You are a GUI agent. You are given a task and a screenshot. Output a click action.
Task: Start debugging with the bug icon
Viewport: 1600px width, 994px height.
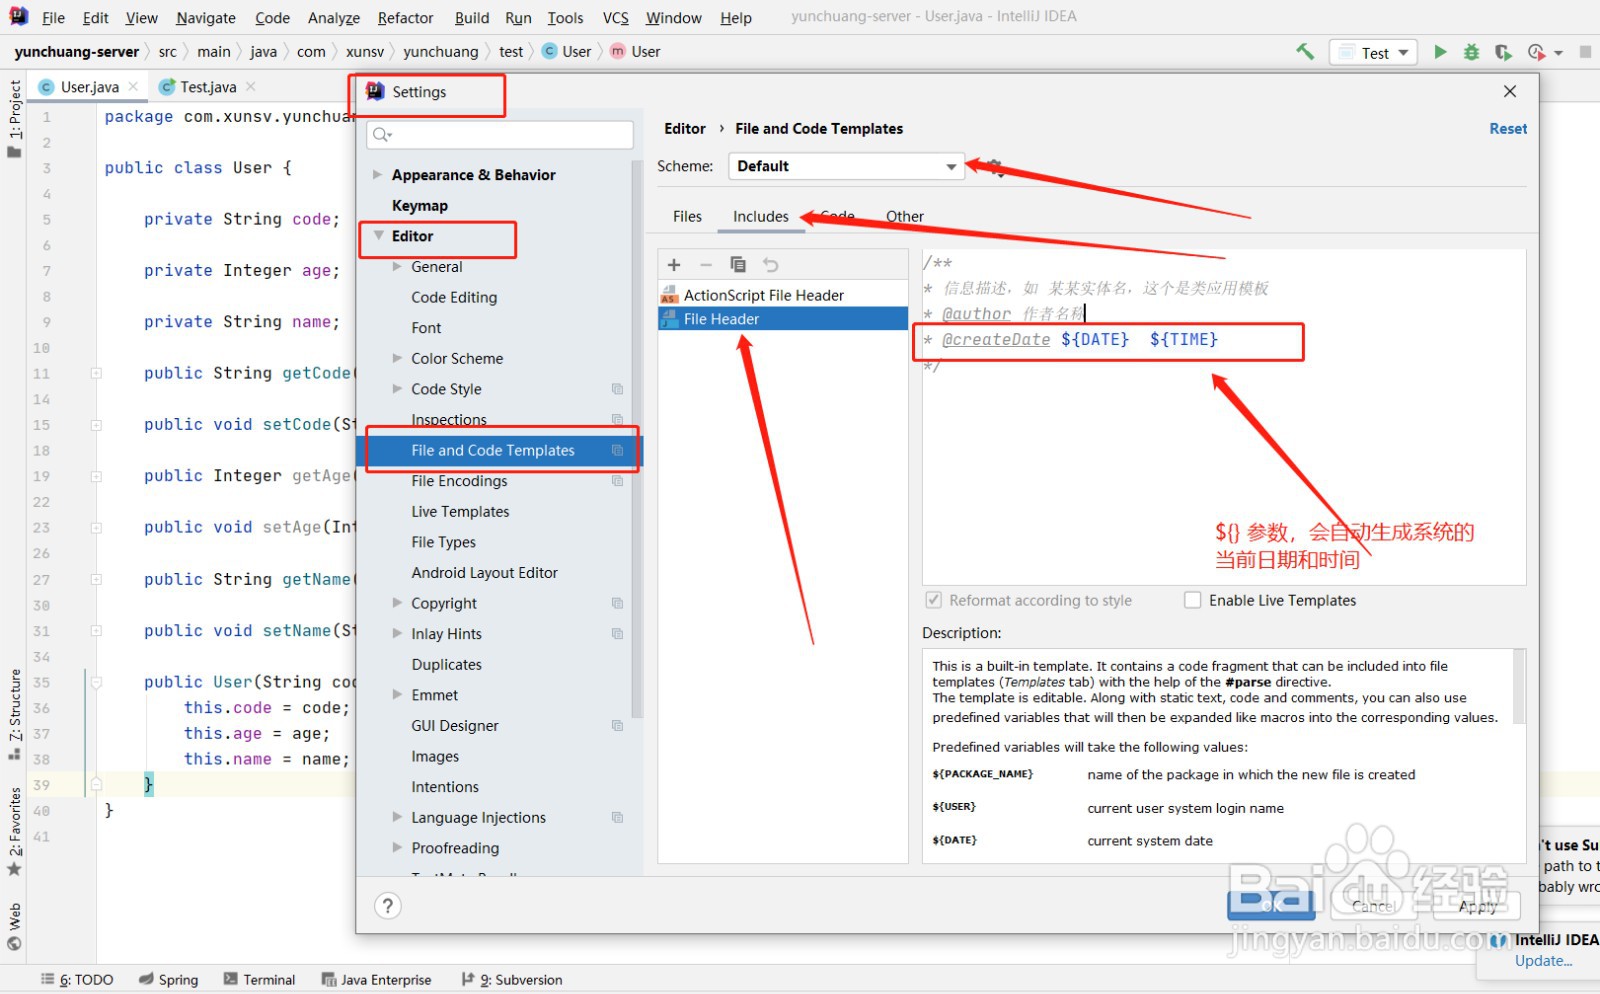coord(1471,52)
